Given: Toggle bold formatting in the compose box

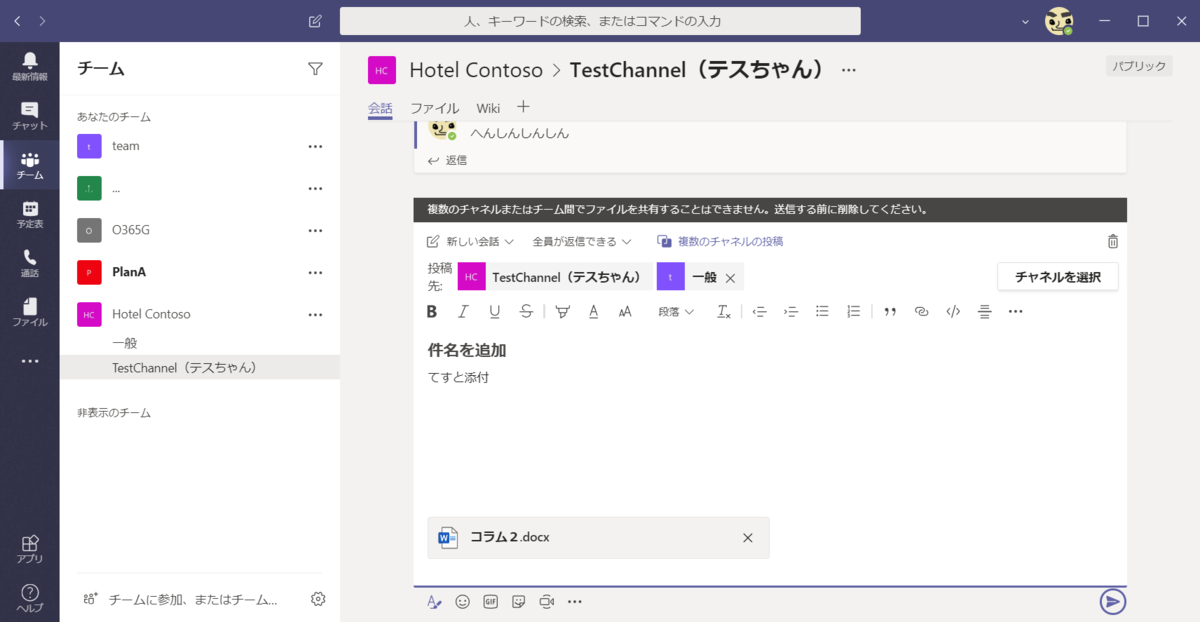Looking at the screenshot, I should (x=431, y=311).
